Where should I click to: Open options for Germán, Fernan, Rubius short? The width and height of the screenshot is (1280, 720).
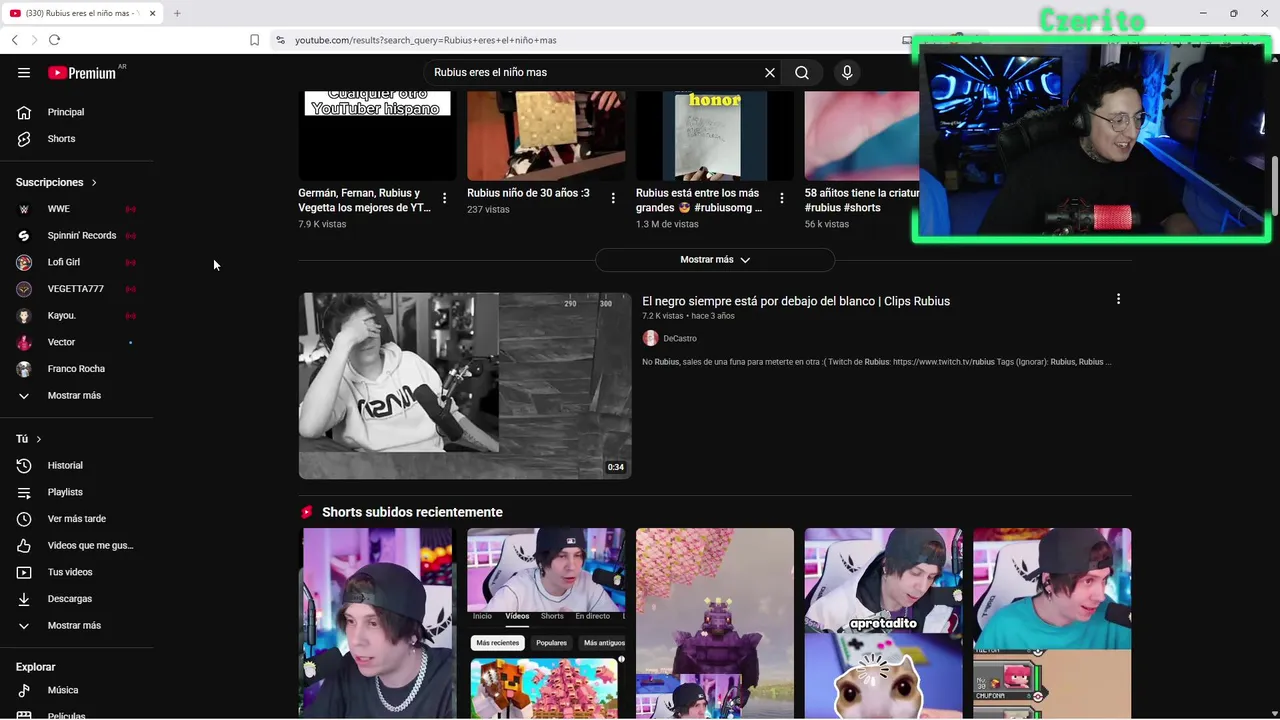444,198
